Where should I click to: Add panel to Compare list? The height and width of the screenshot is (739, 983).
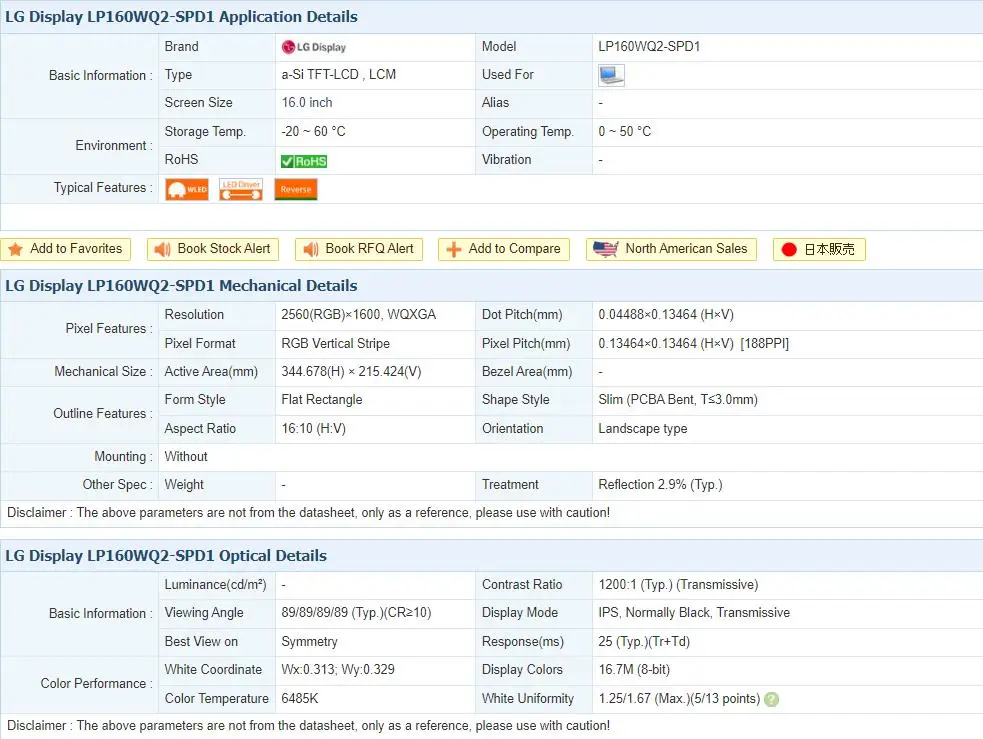504,249
